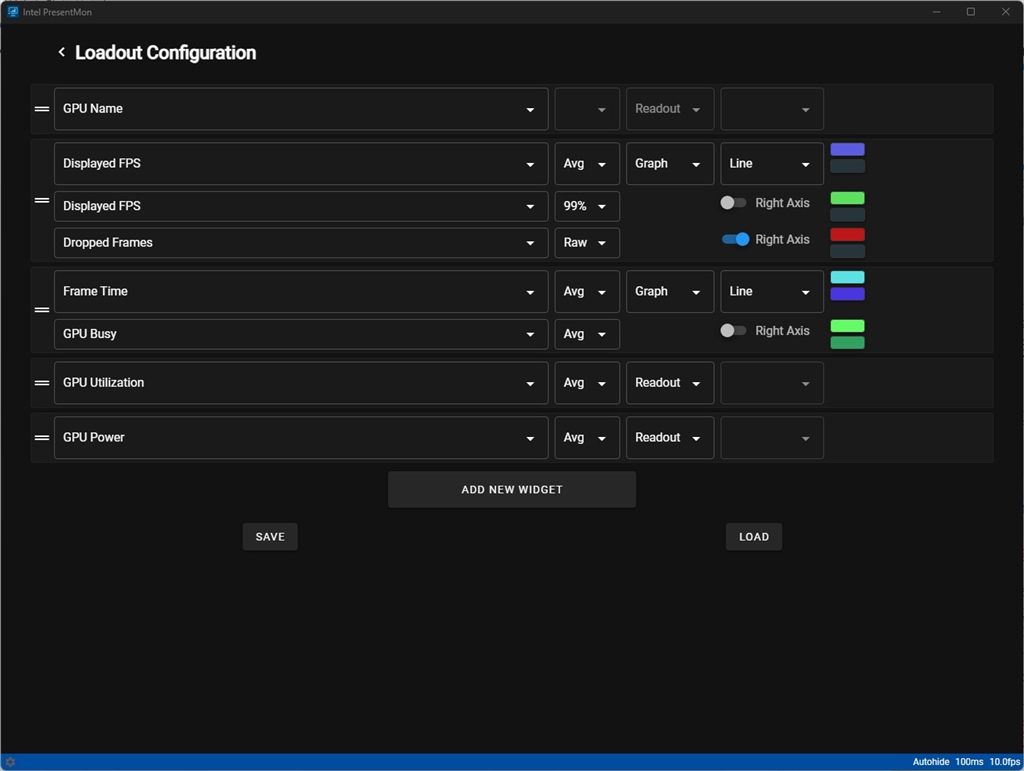Click drag handle for Displayed FPS graph widget
This screenshot has width=1024, height=771.
[42, 200]
